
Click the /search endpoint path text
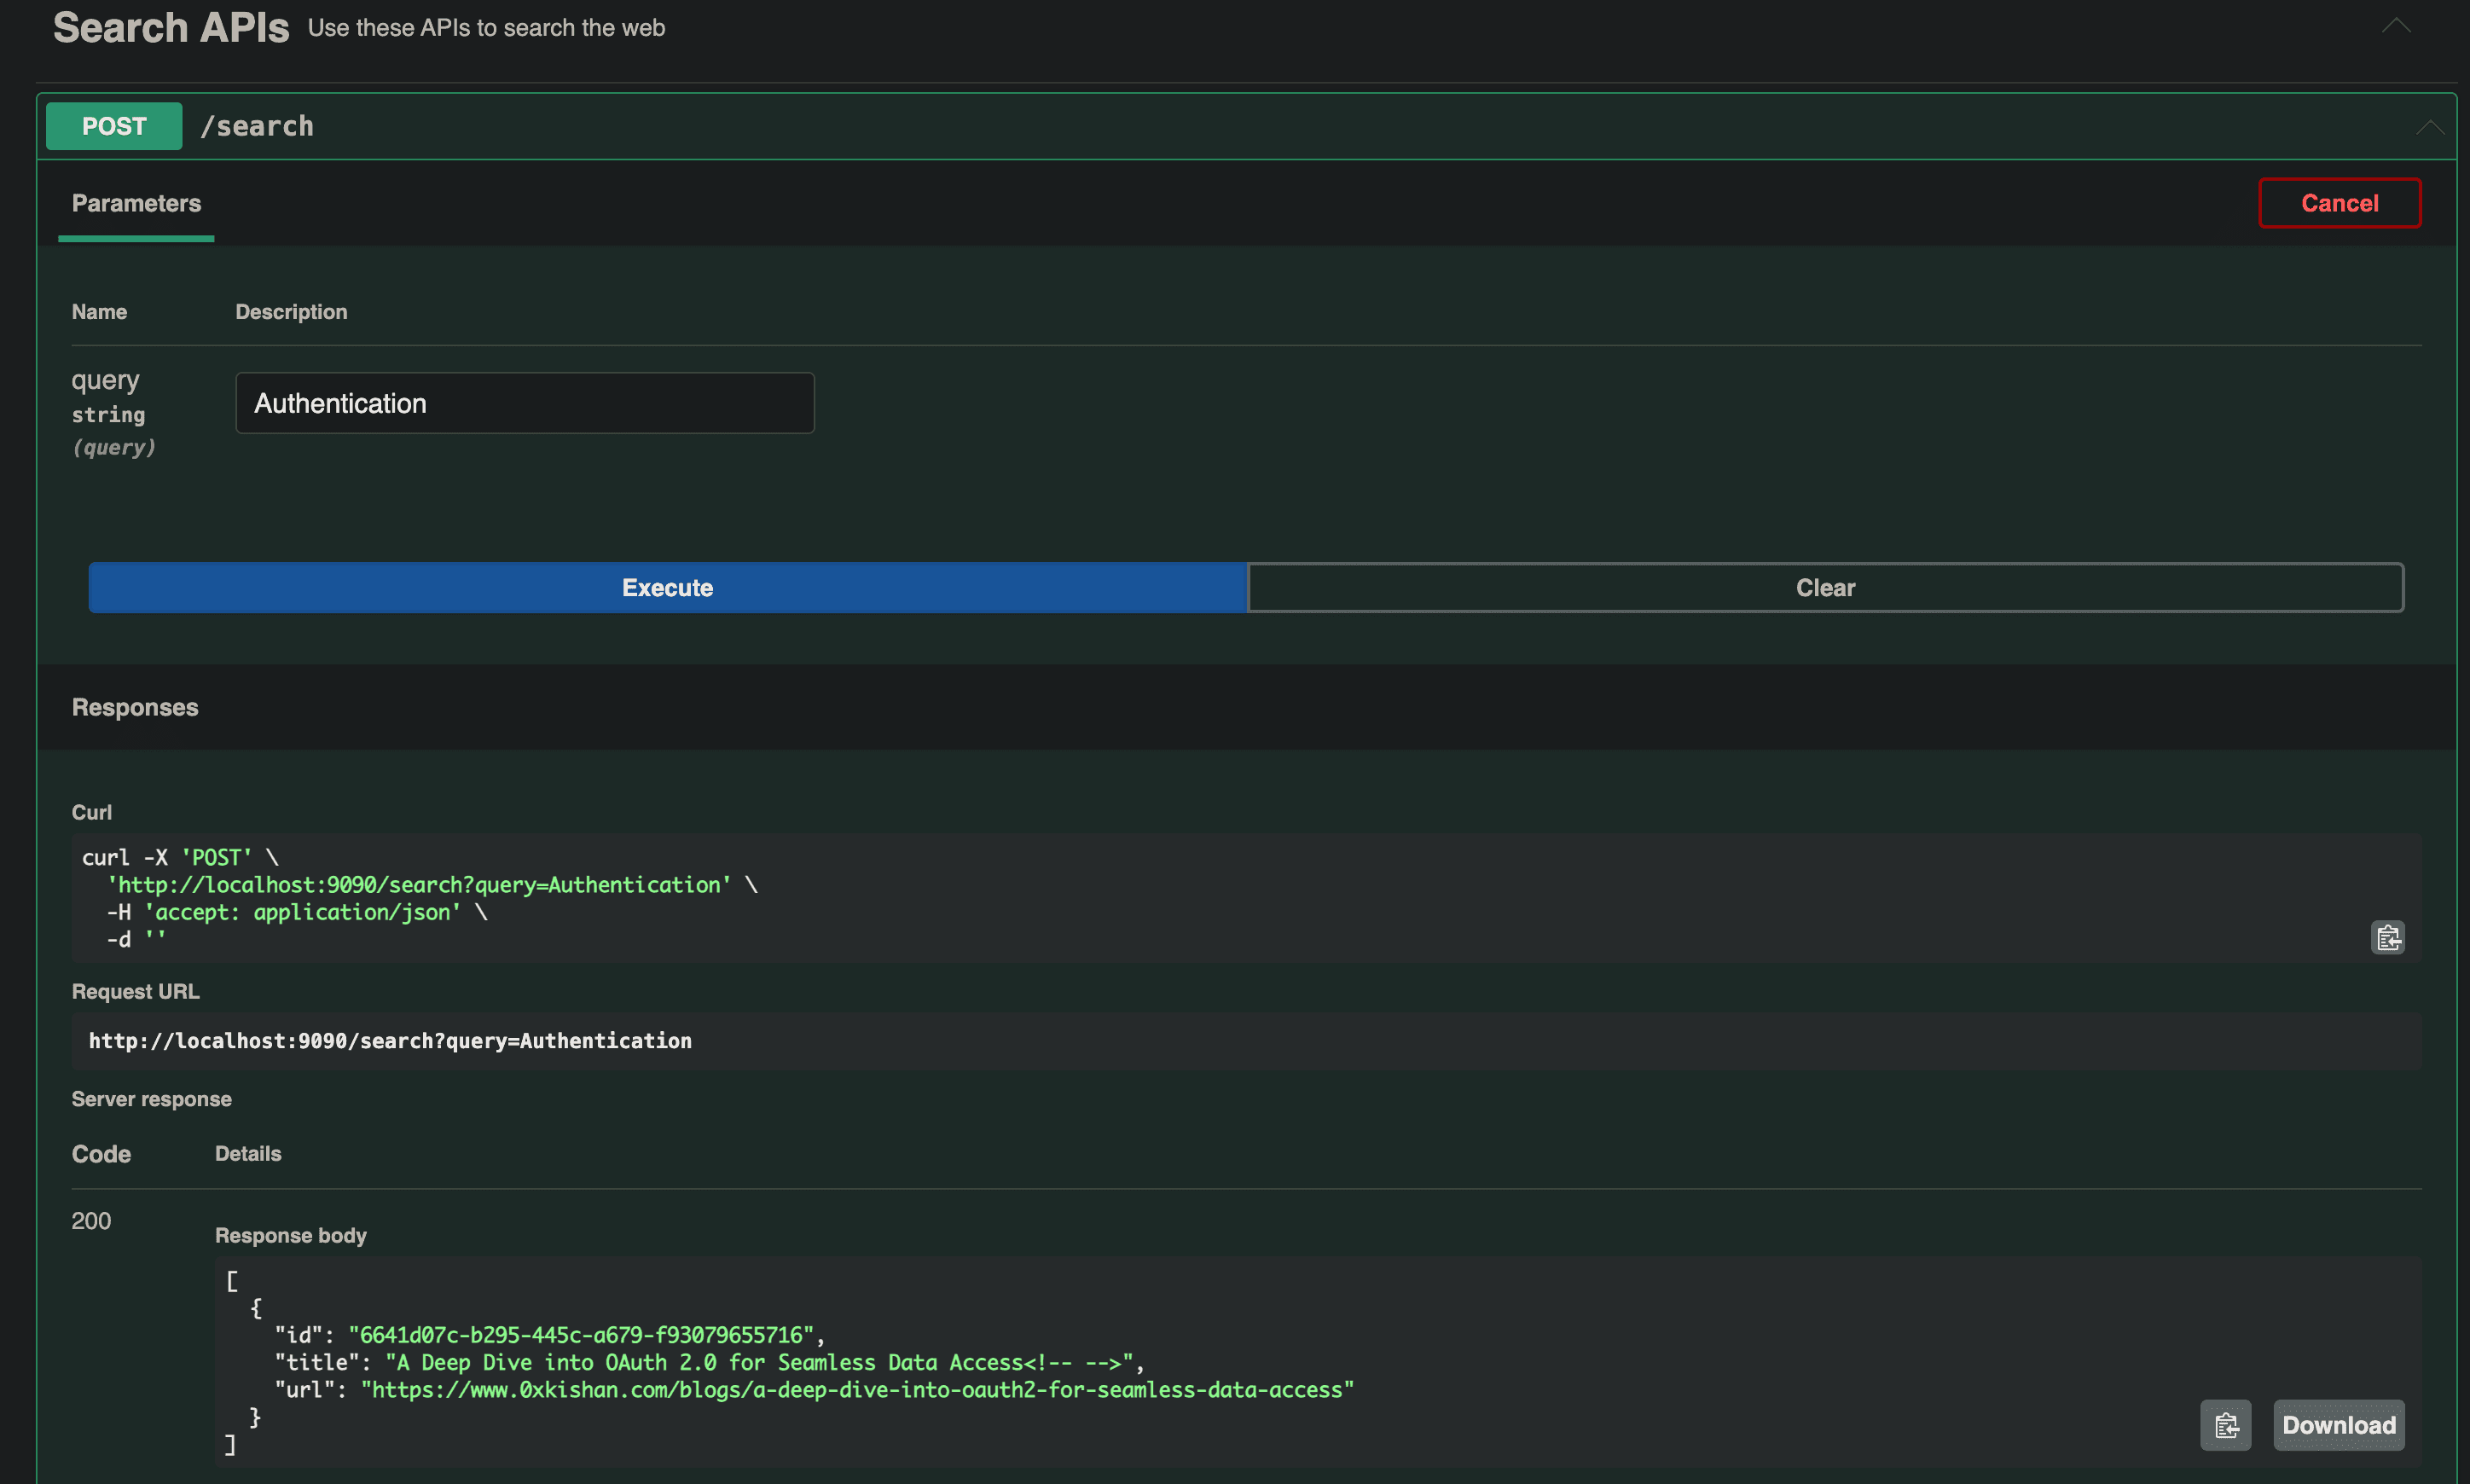[257, 126]
